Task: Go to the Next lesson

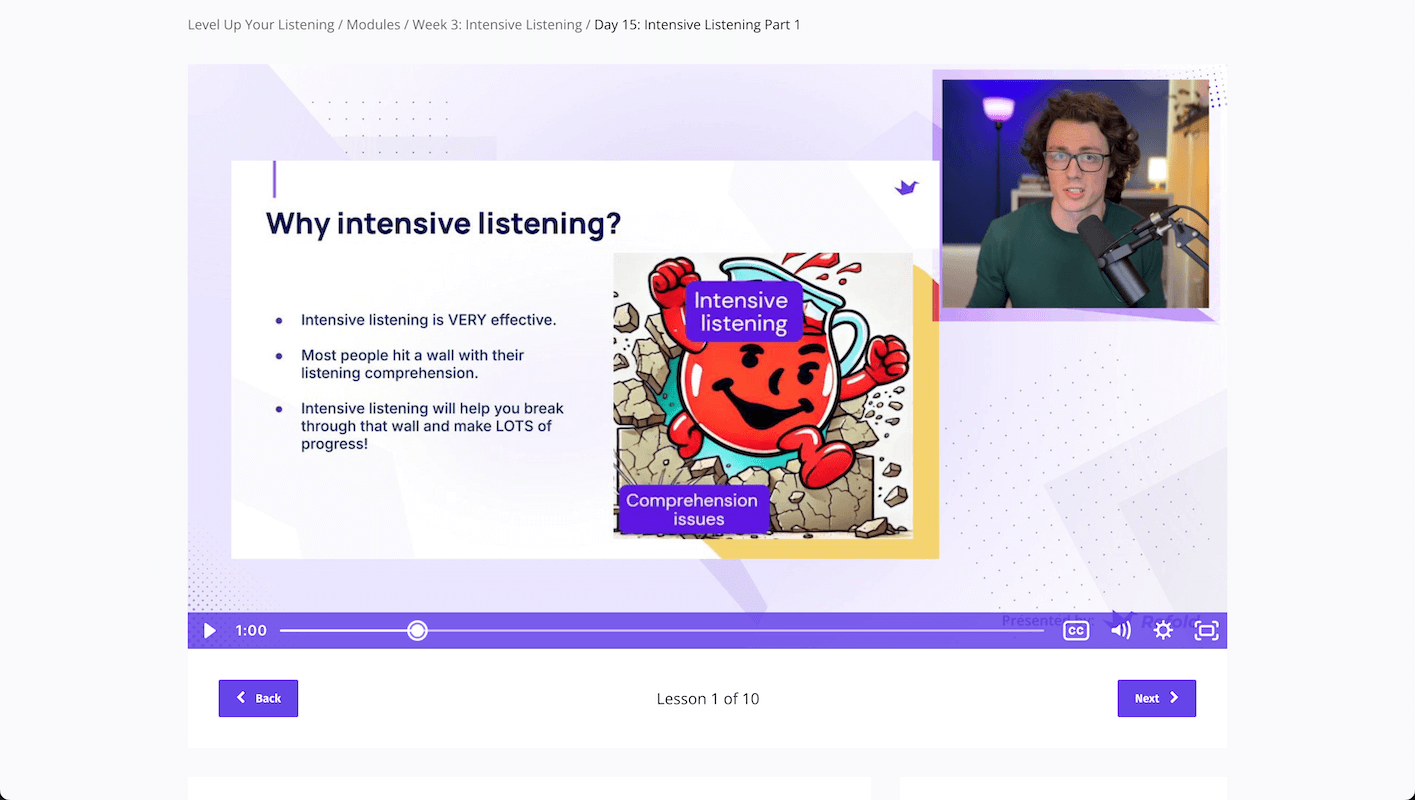Action: [1157, 698]
